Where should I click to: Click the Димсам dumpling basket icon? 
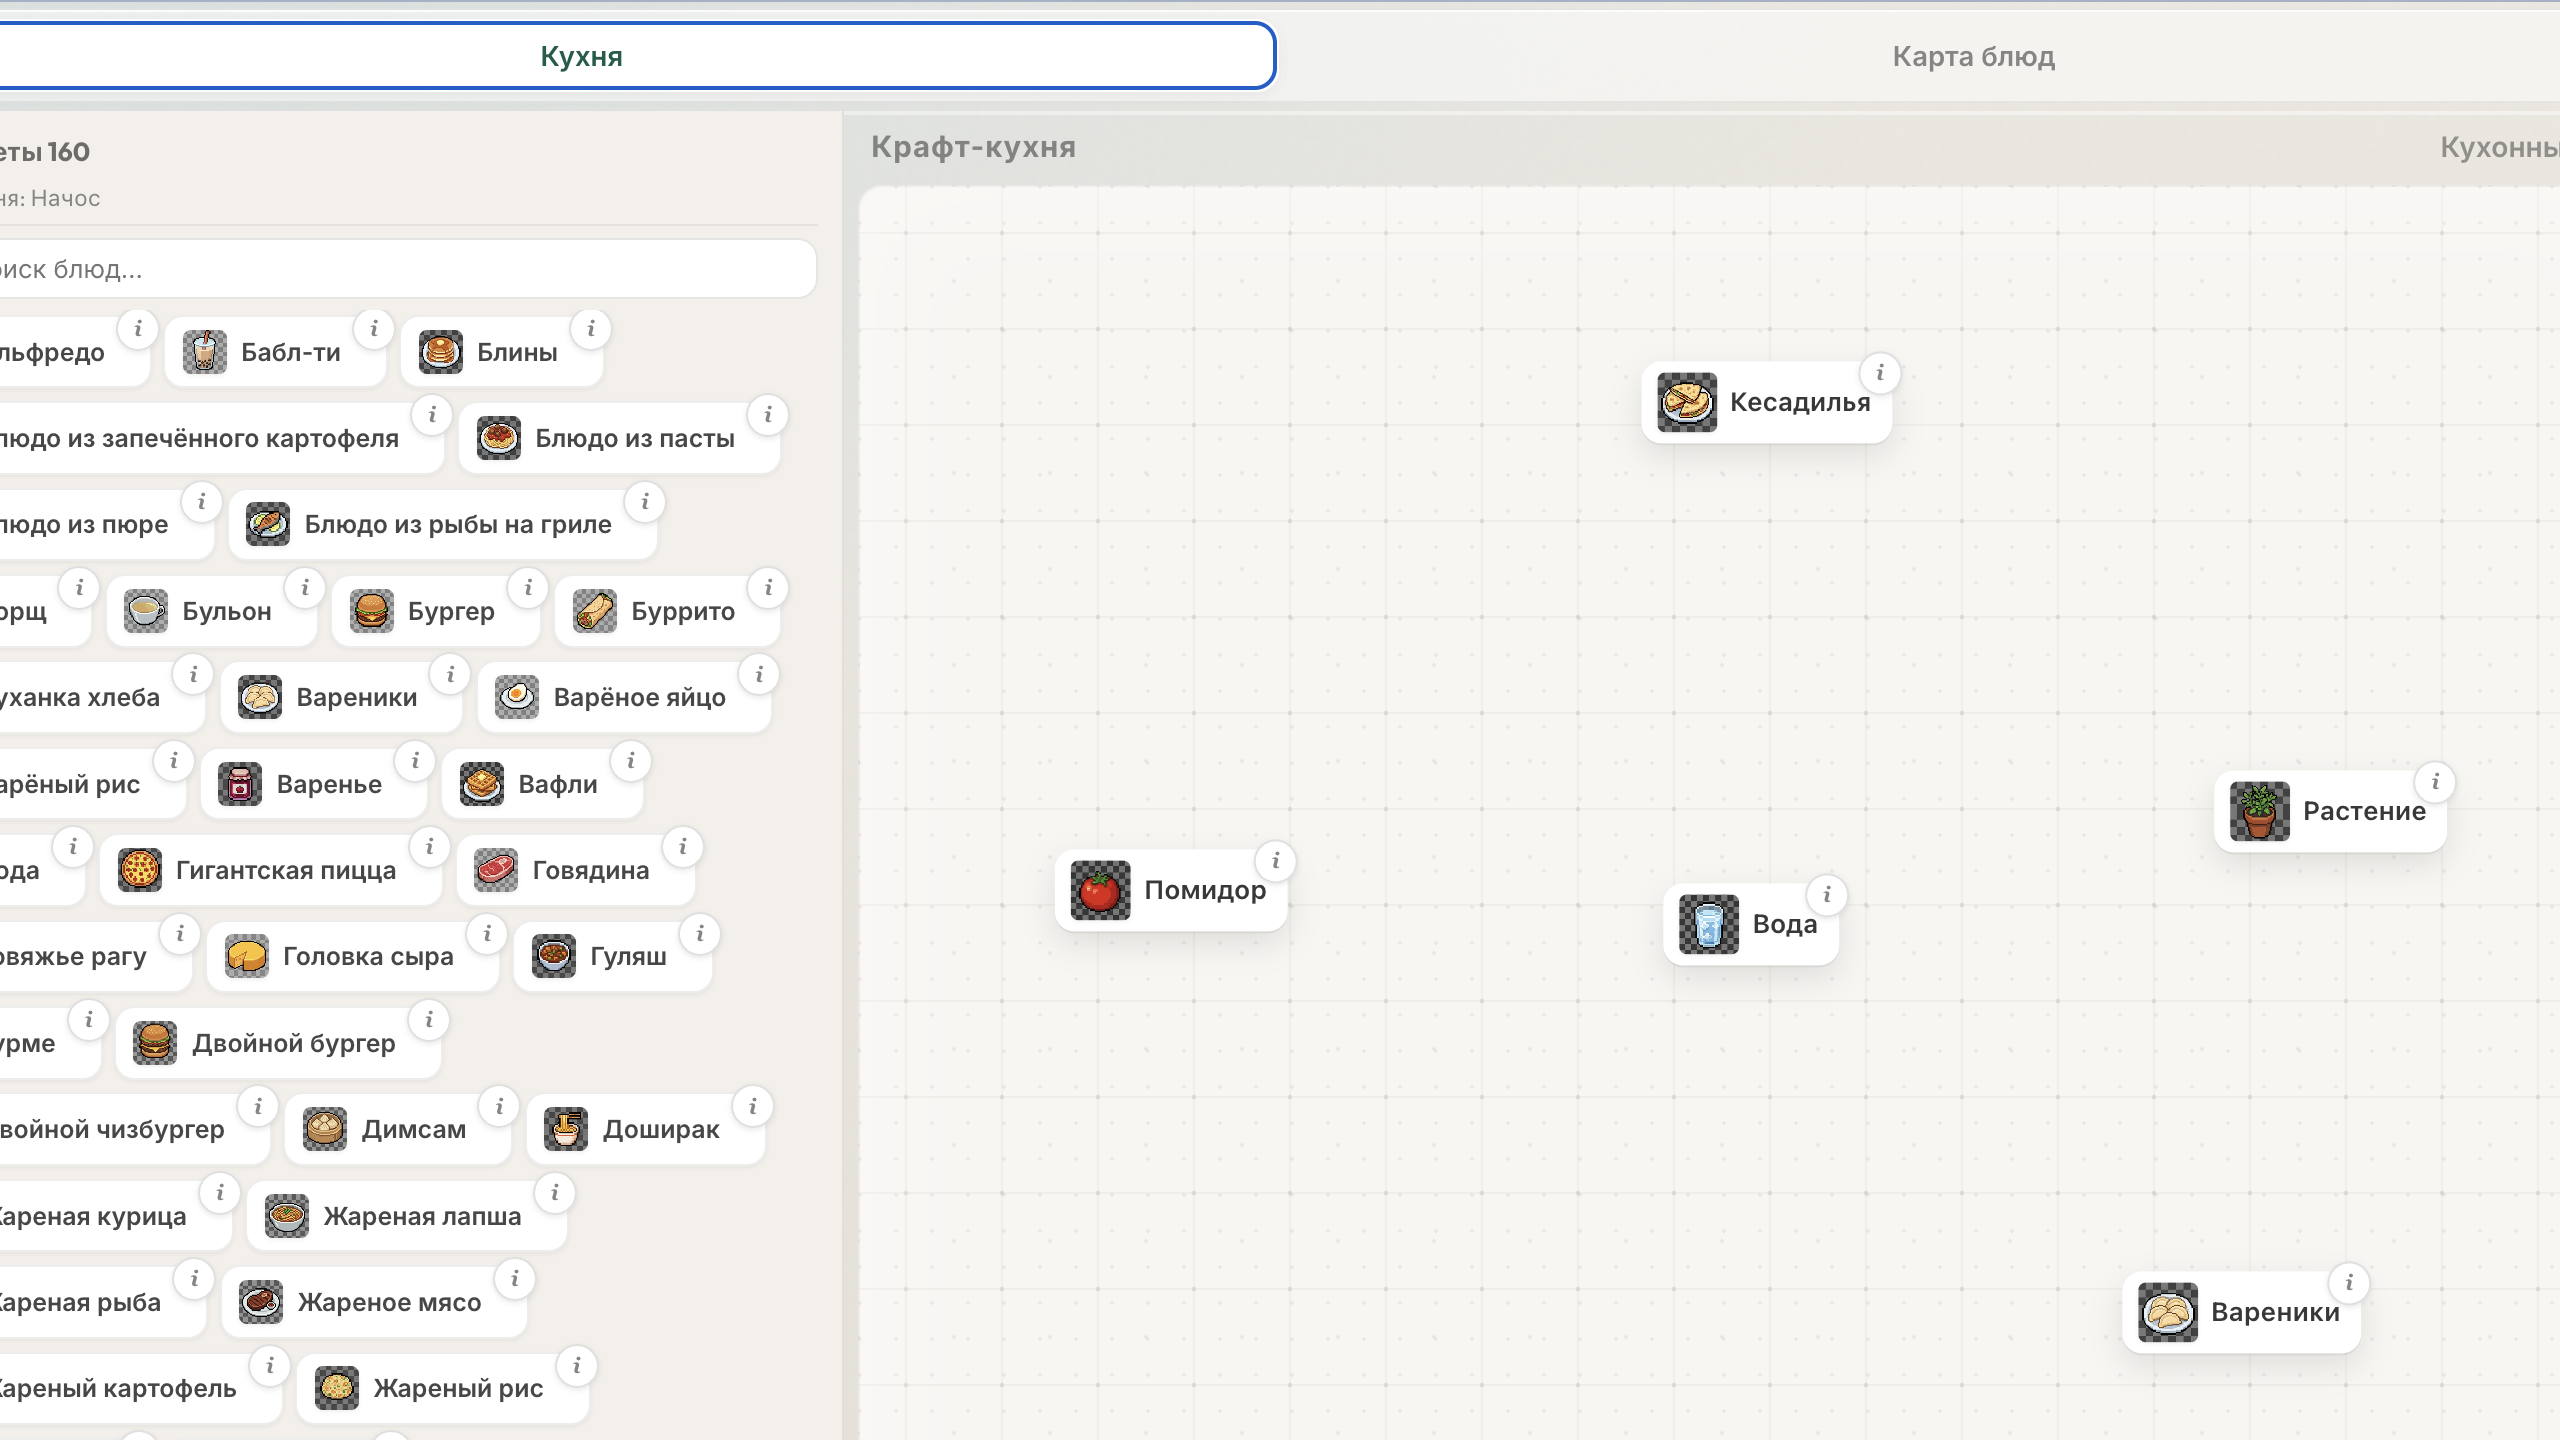(x=325, y=1129)
